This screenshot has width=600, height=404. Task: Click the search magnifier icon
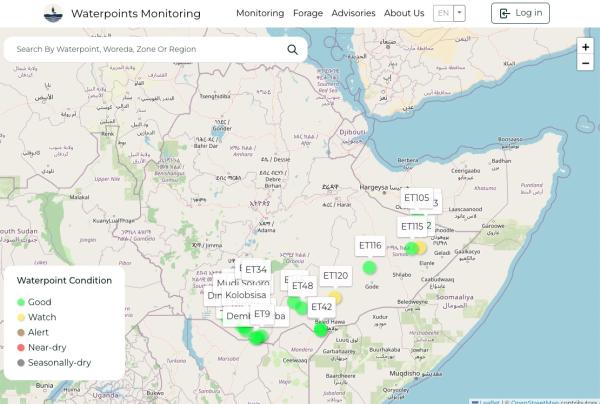click(293, 49)
